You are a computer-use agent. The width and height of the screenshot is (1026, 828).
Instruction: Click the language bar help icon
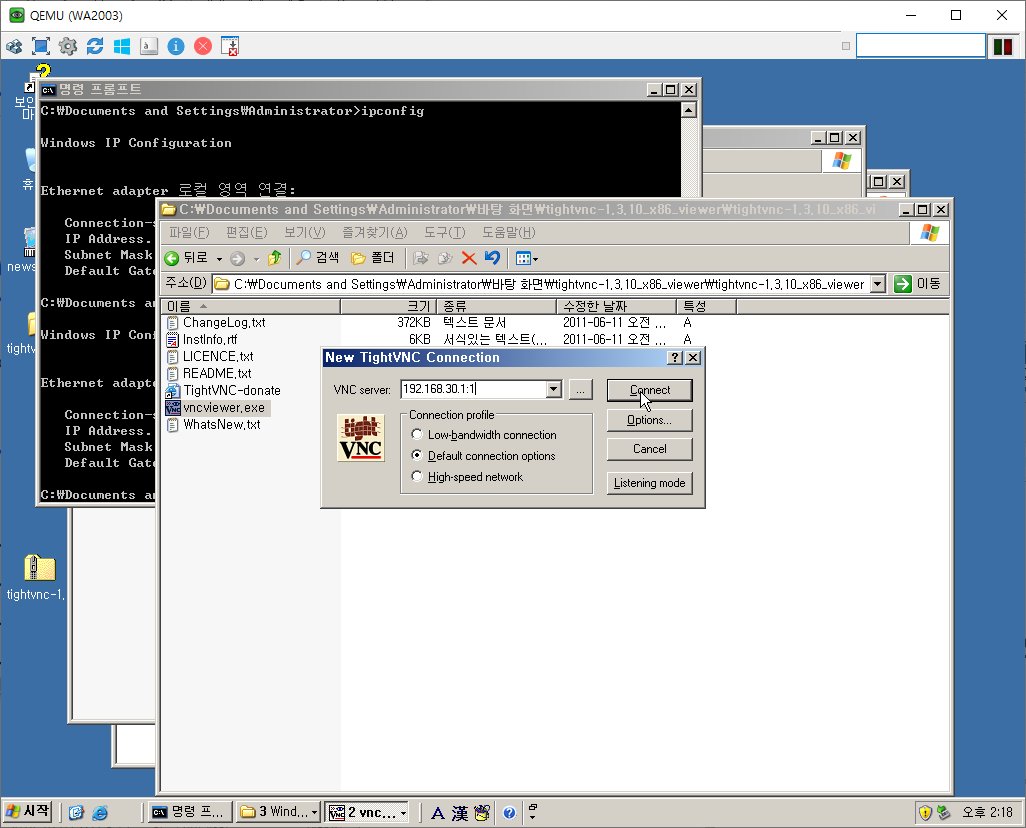tap(509, 813)
